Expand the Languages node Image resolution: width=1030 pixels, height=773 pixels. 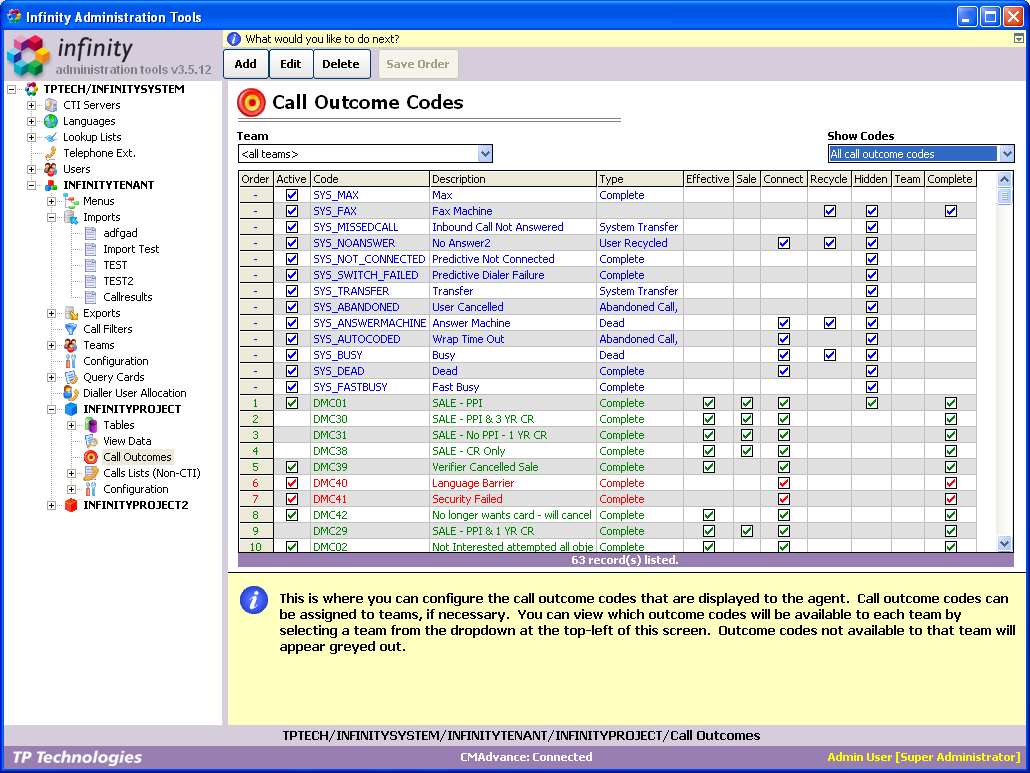tap(31, 121)
